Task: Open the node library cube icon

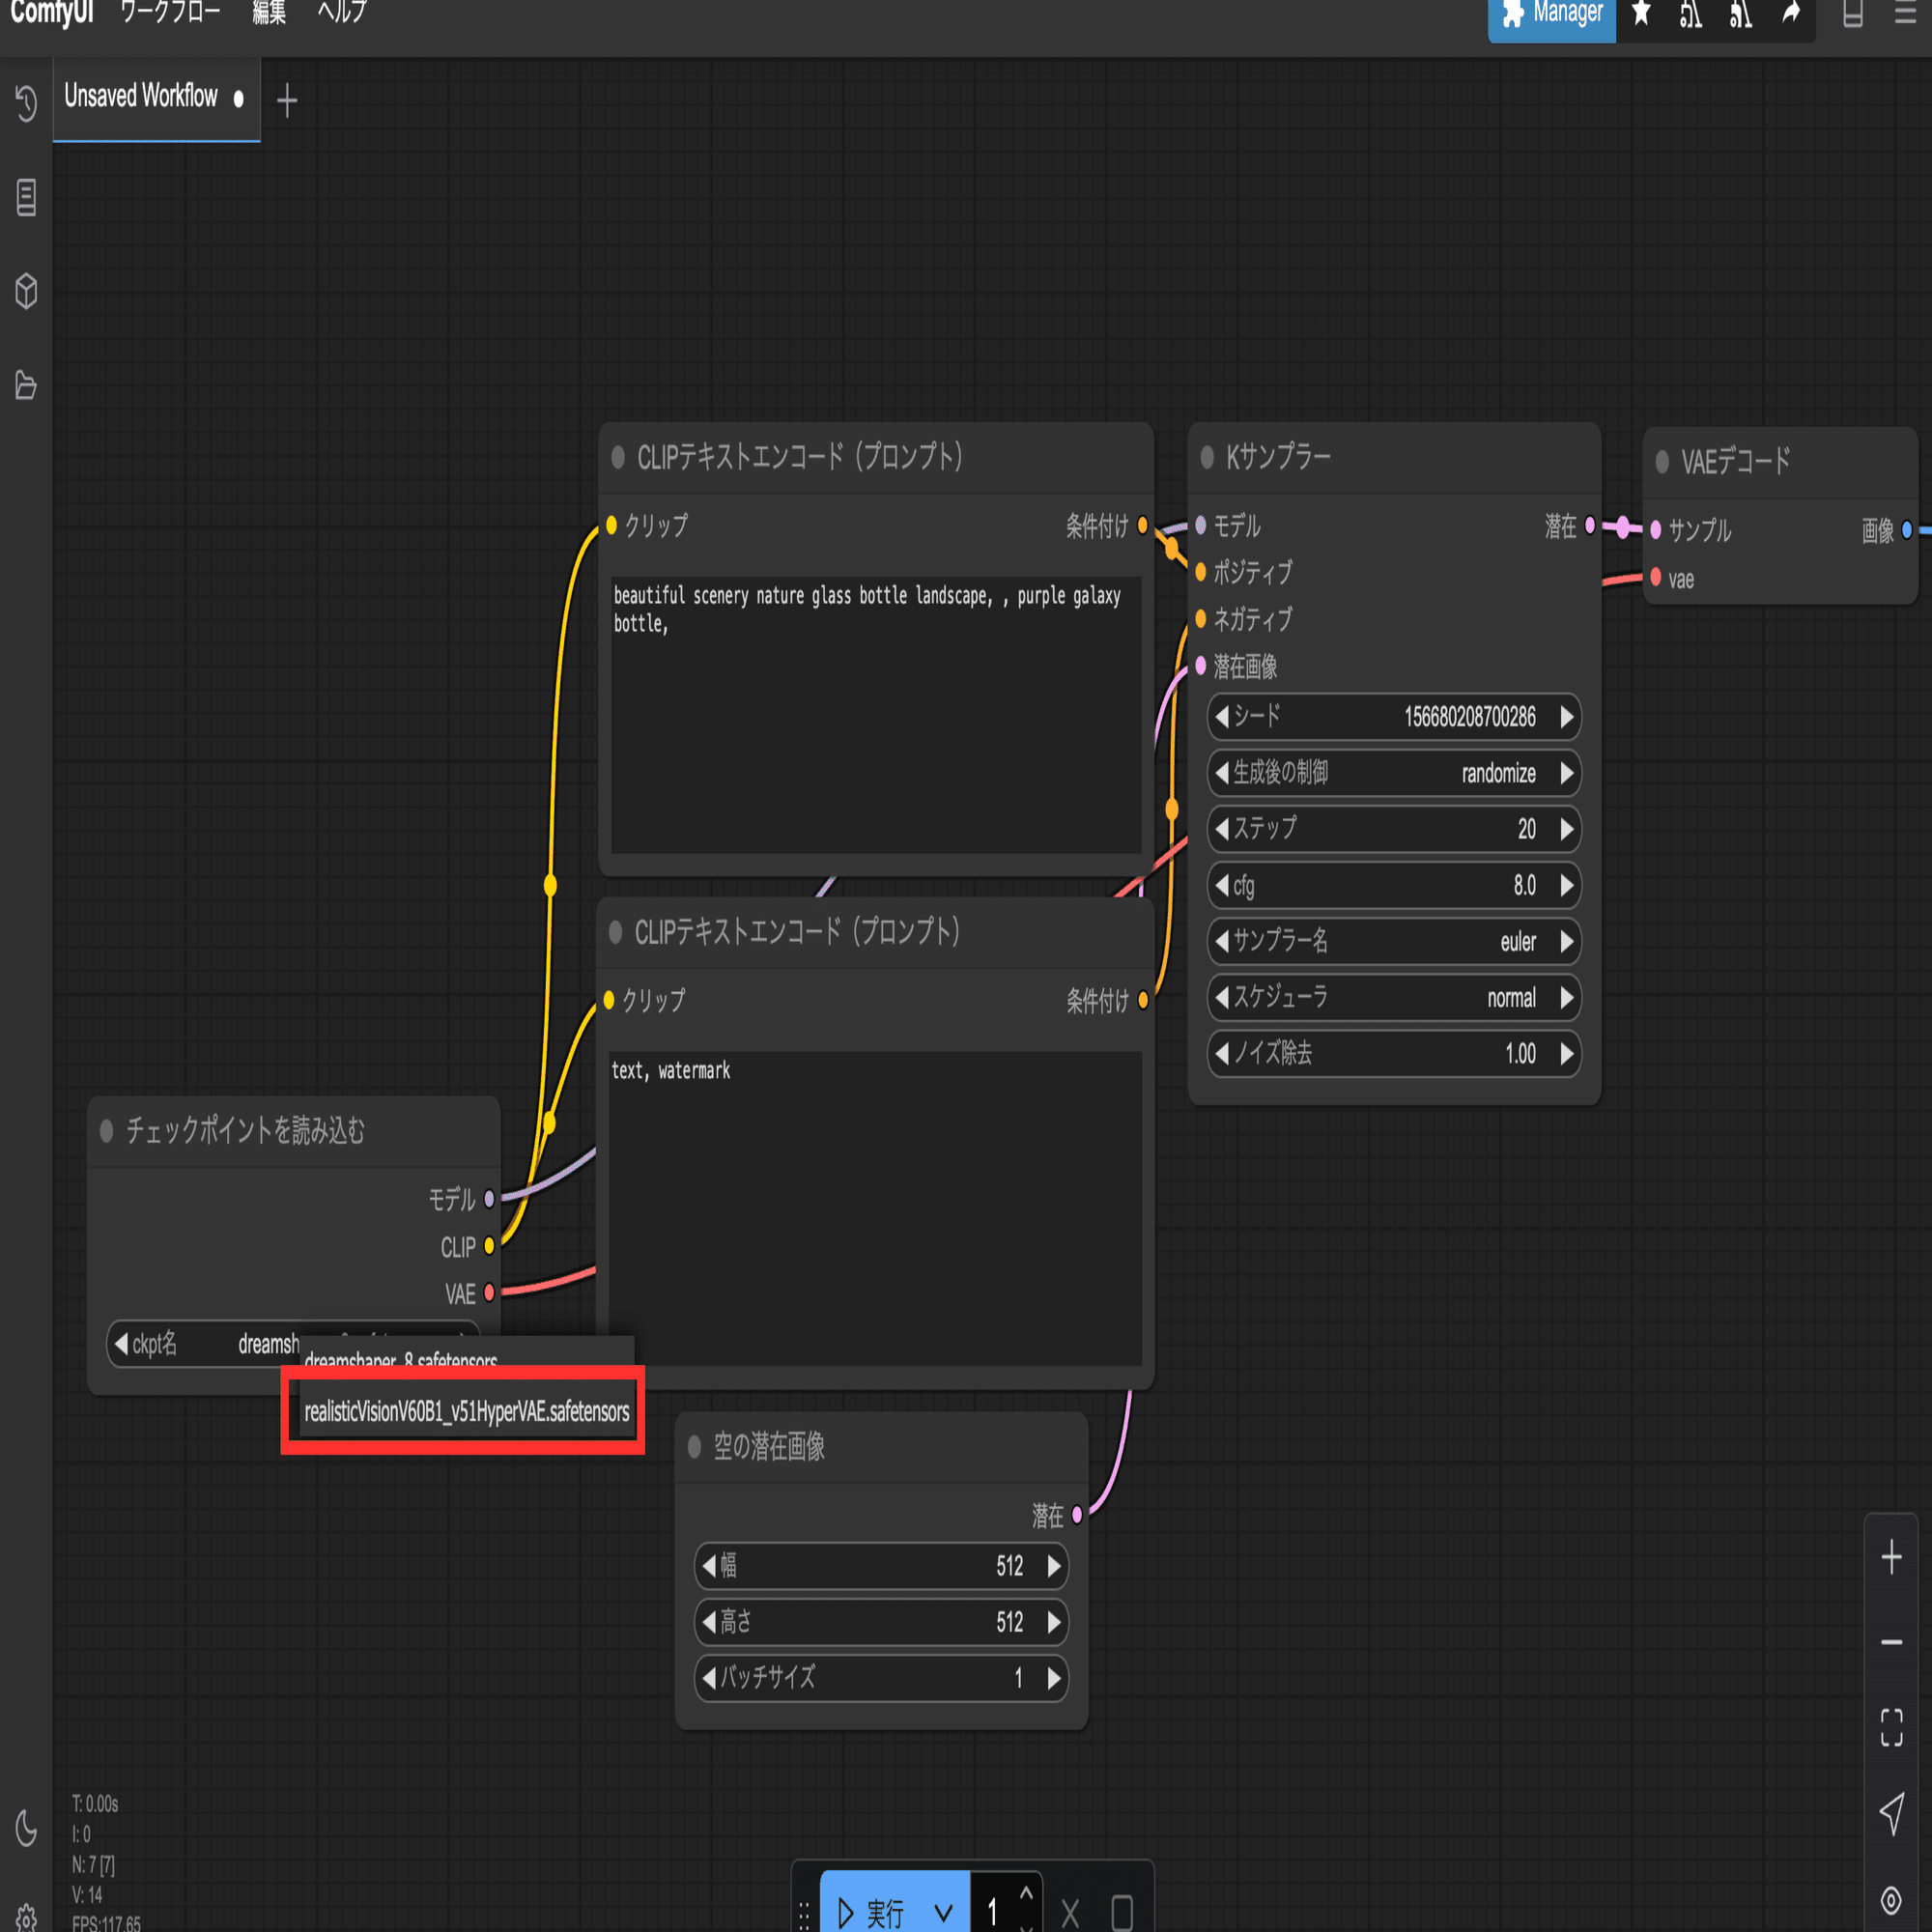Action: [x=26, y=291]
